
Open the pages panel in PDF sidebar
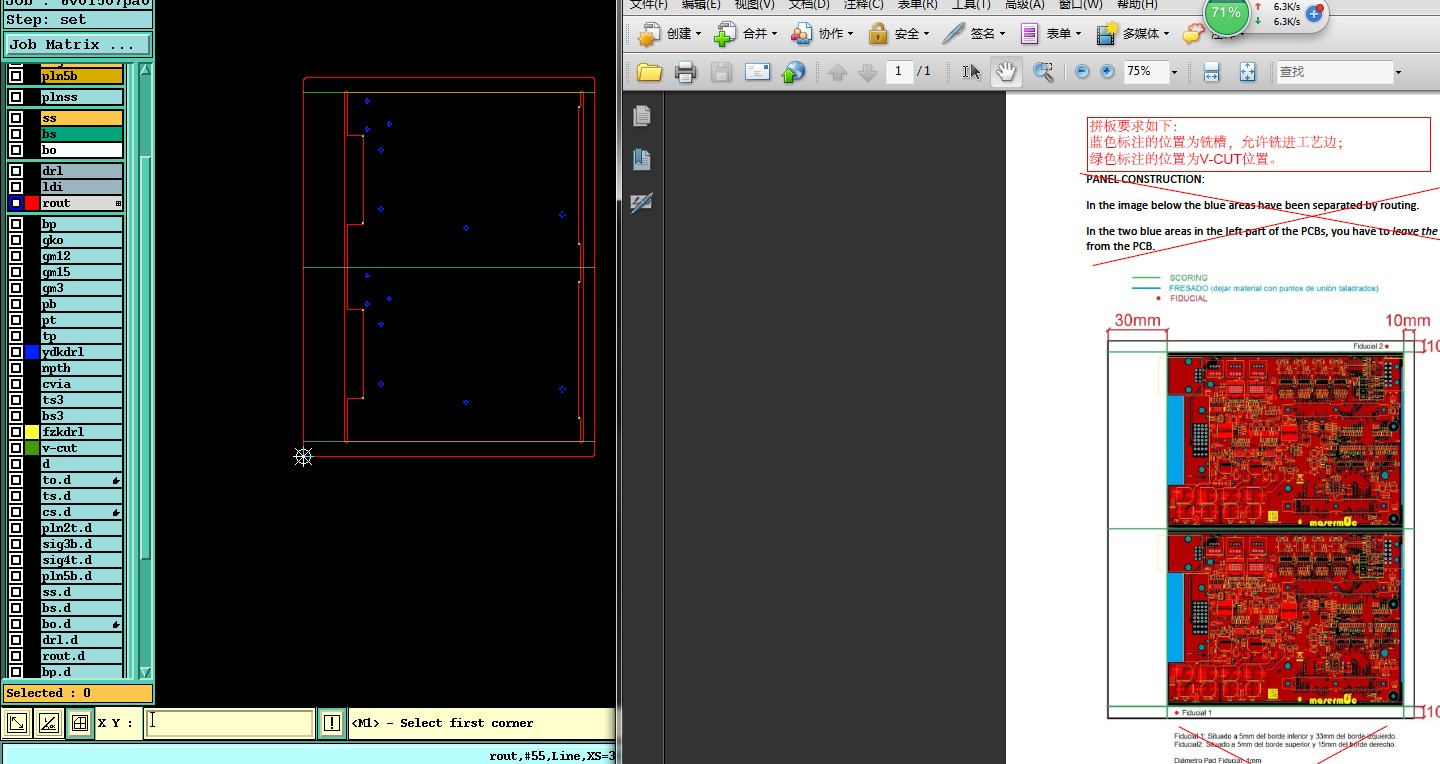click(x=642, y=116)
